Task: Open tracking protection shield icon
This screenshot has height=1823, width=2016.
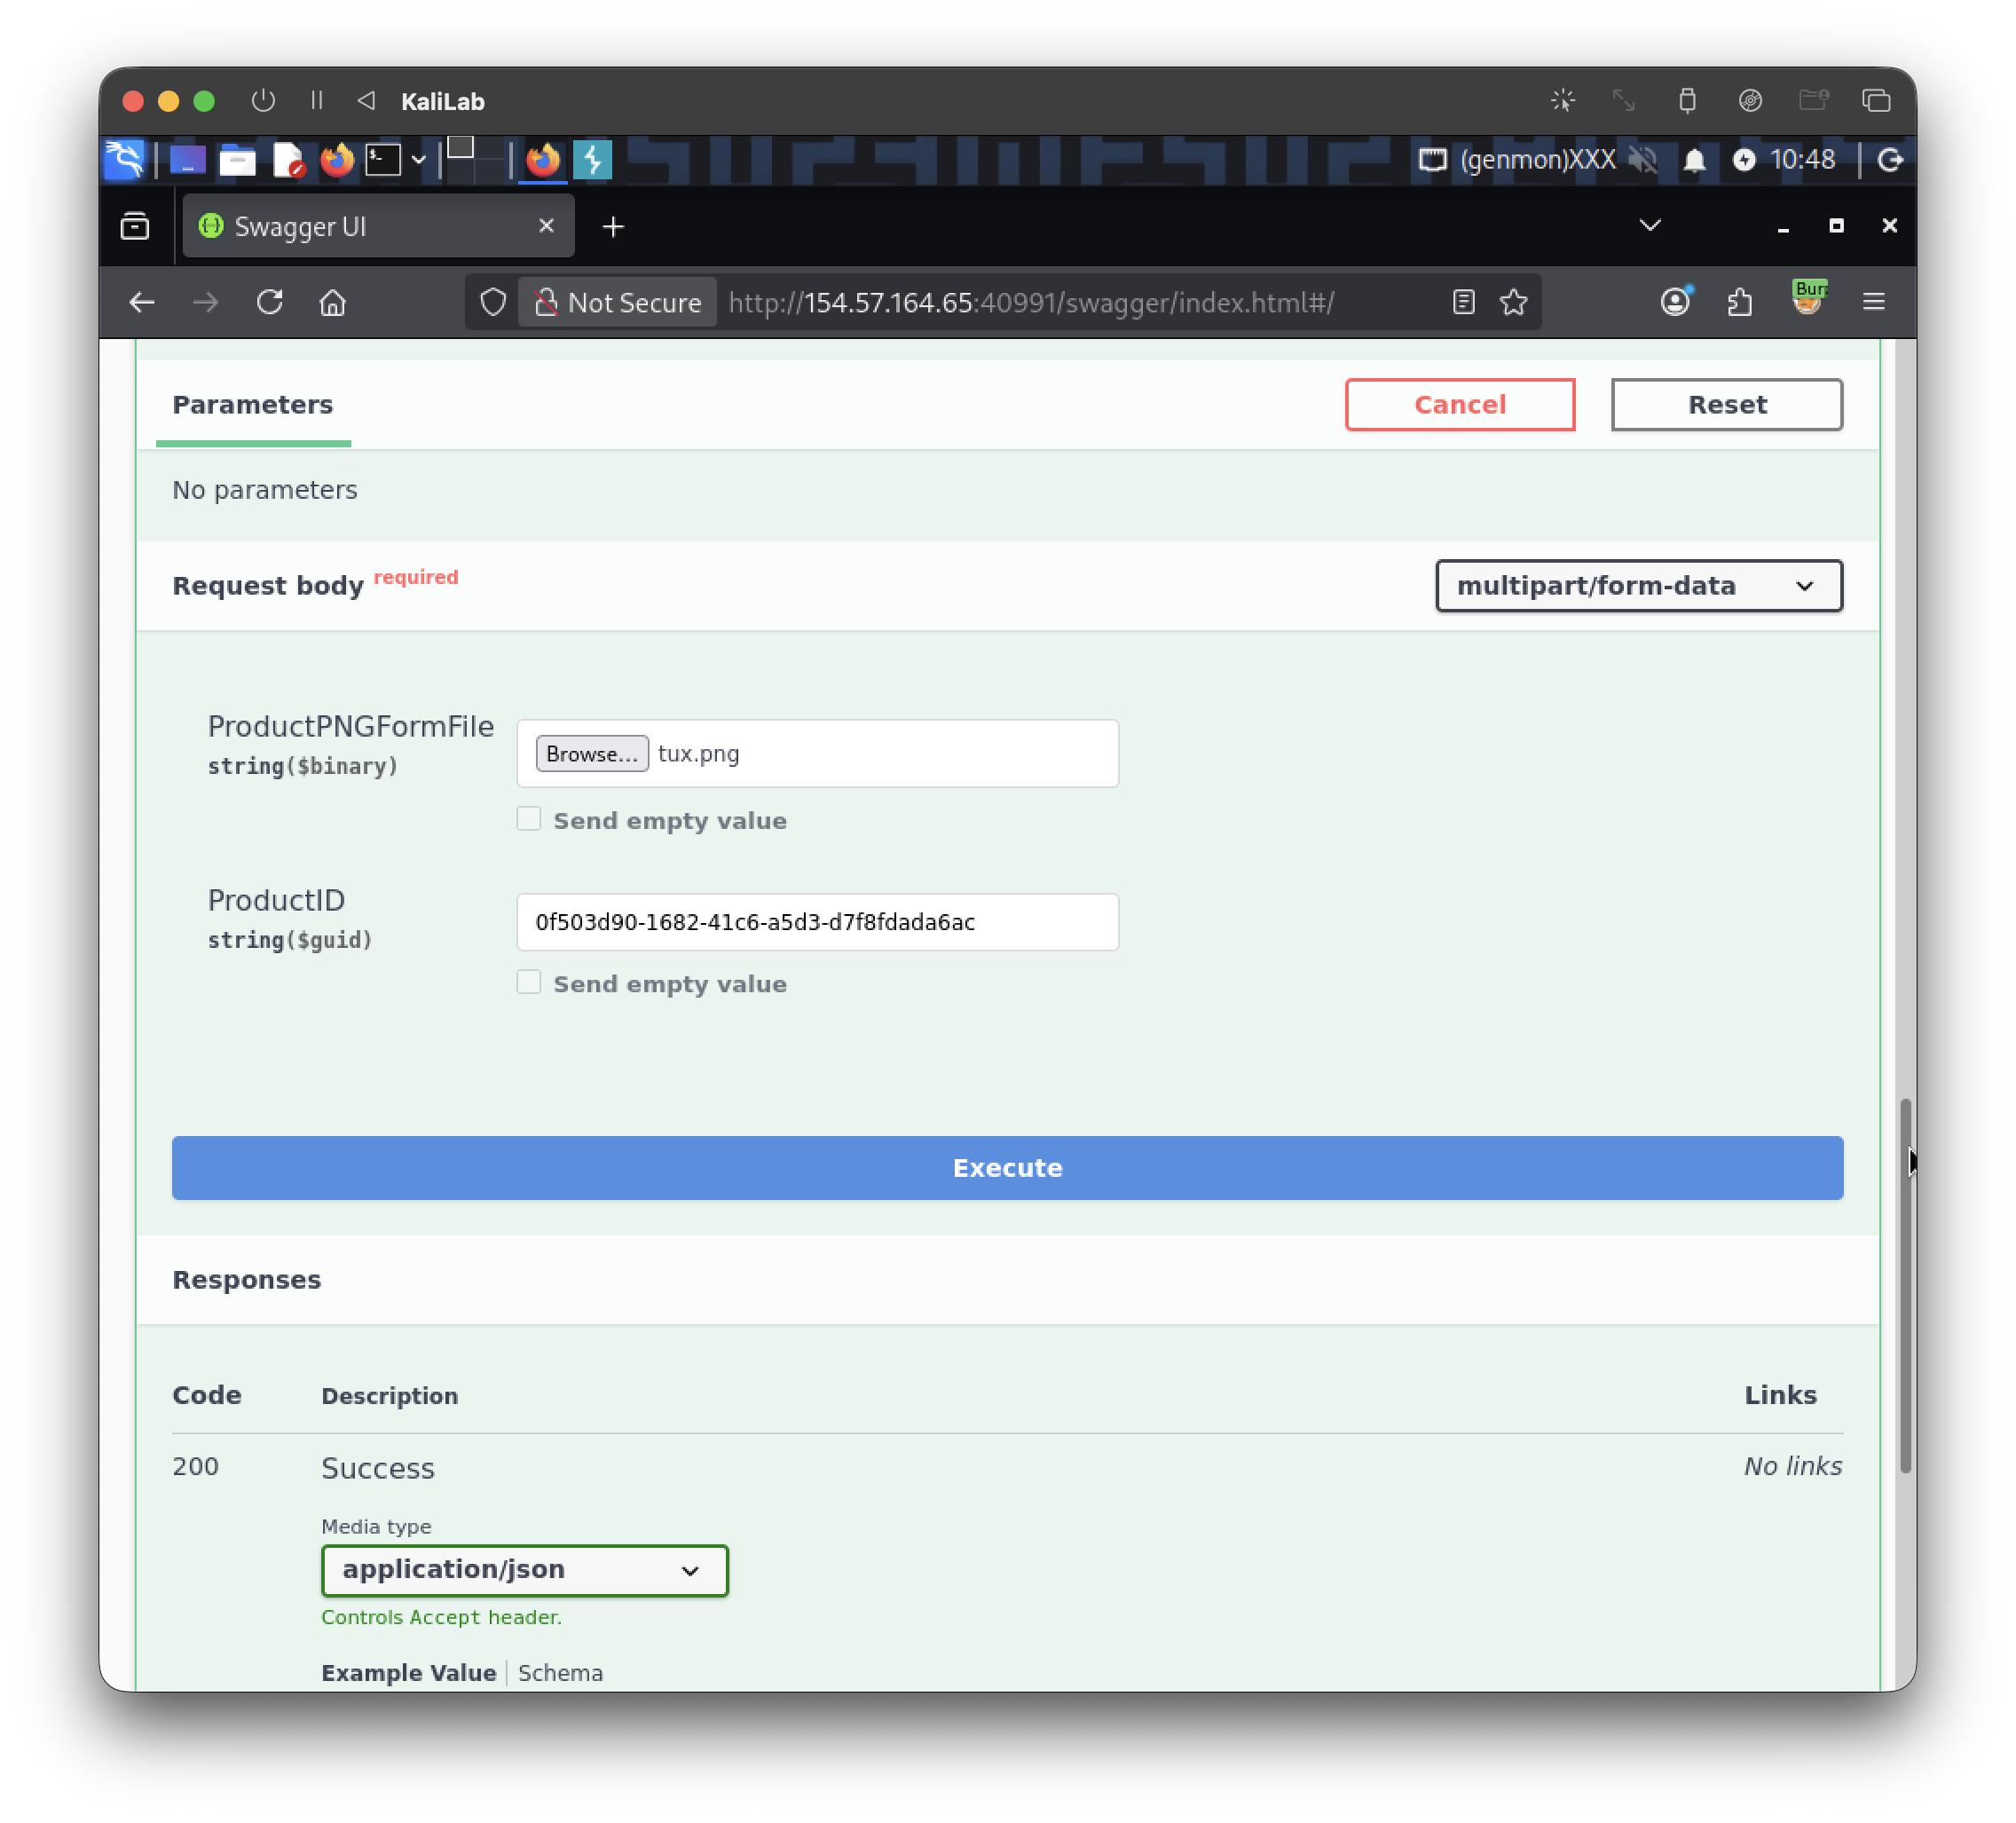Action: point(493,302)
